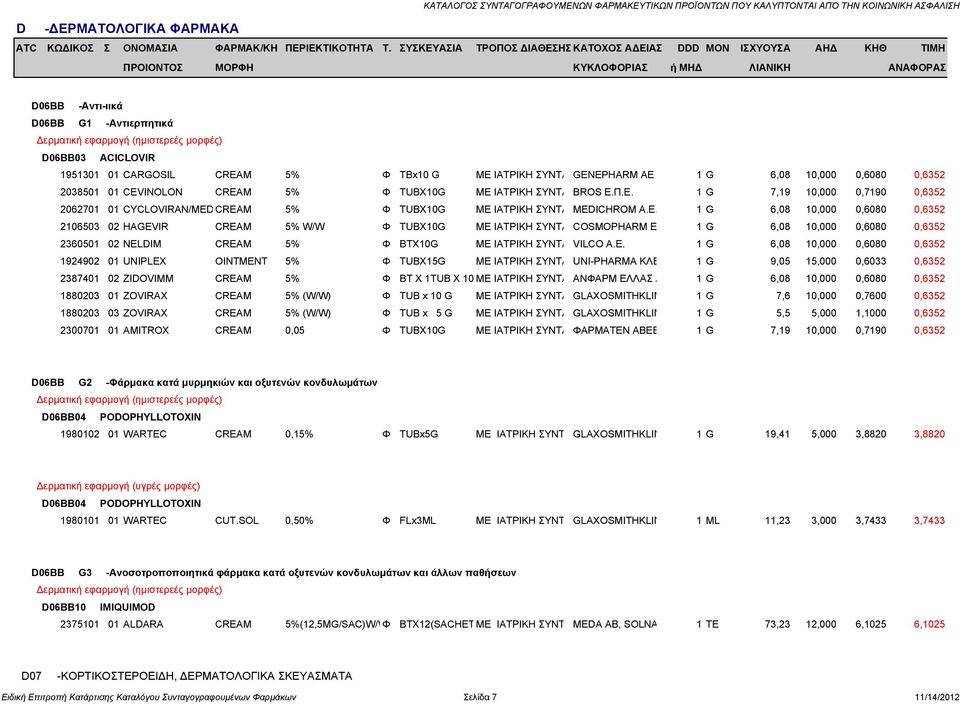Click license holder MEDA AB, SOLNA
The height and width of the screenshot is (704, 960).
[x=615, y=624]
